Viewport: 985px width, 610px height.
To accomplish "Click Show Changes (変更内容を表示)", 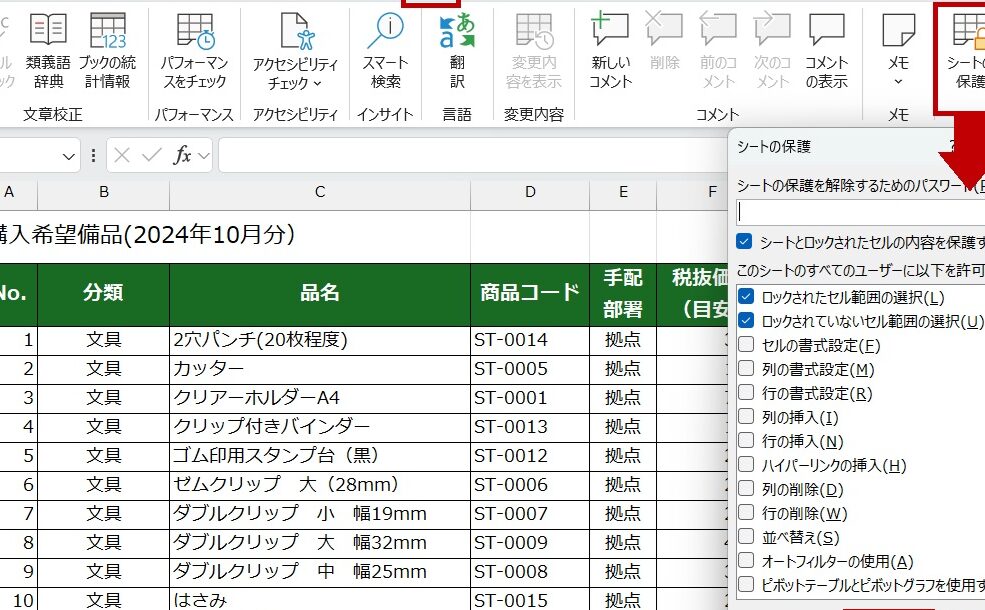I will coord(533,52).
